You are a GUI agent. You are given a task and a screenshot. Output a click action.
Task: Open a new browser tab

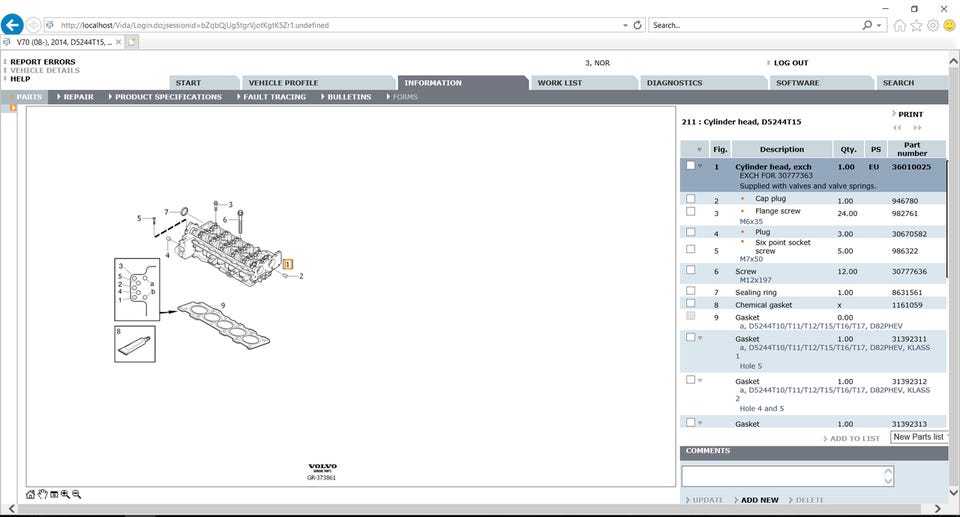132,42
